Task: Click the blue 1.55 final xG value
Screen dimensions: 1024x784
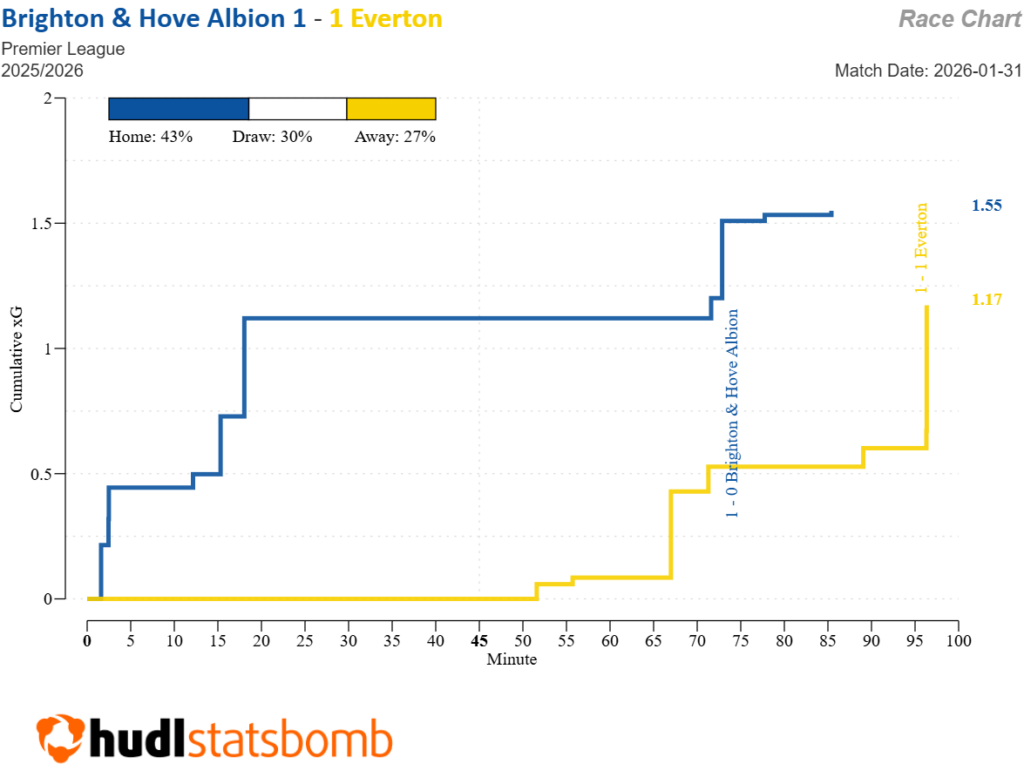Action: [986, 206]
